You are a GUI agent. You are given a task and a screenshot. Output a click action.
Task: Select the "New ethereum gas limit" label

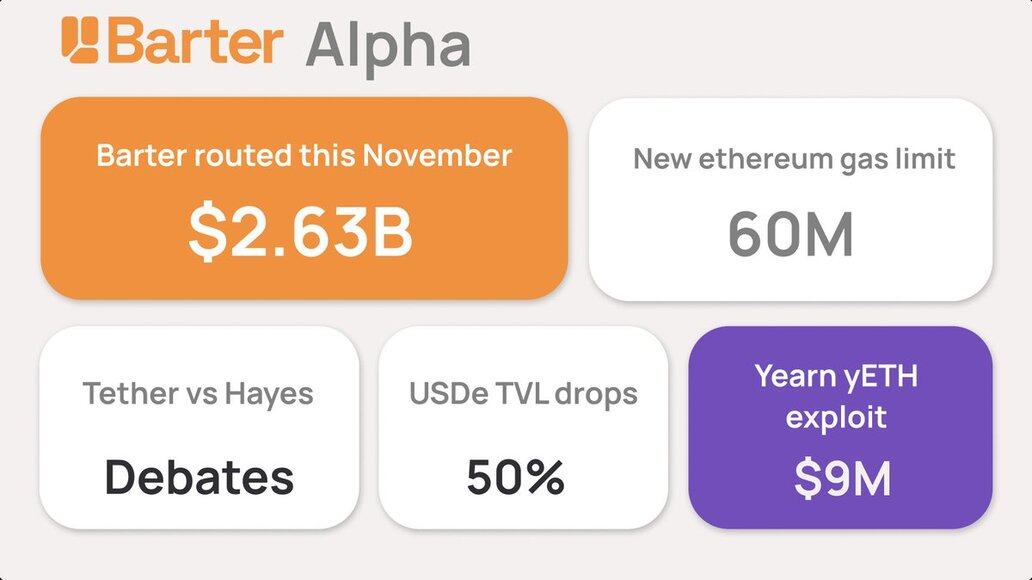[794, 158]
